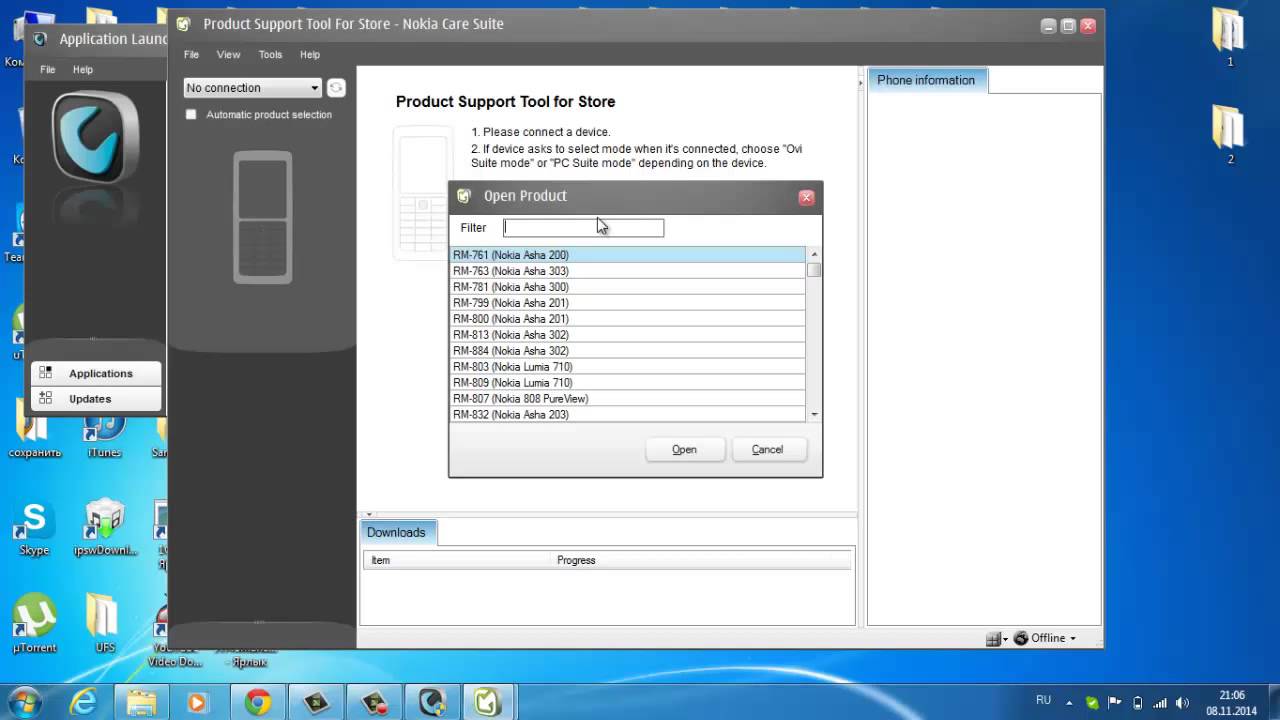Select the Phone information tab
Viewport: 1280px width, 720px height.
[x=927, y=80]
